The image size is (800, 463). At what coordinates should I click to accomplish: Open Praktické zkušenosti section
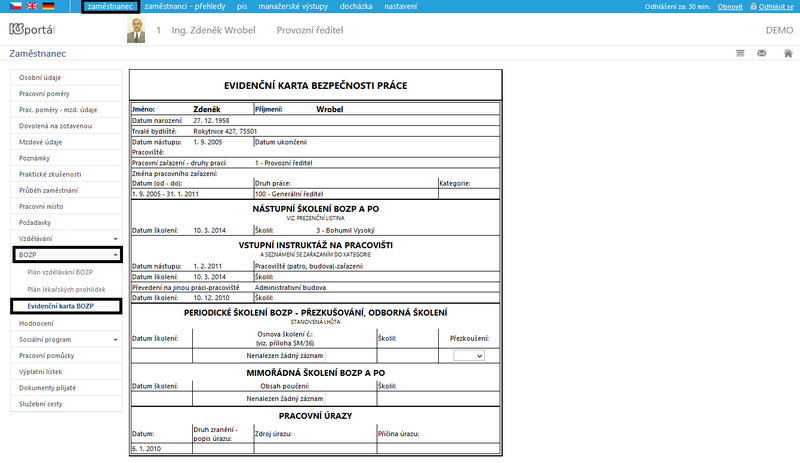point(66,174)
